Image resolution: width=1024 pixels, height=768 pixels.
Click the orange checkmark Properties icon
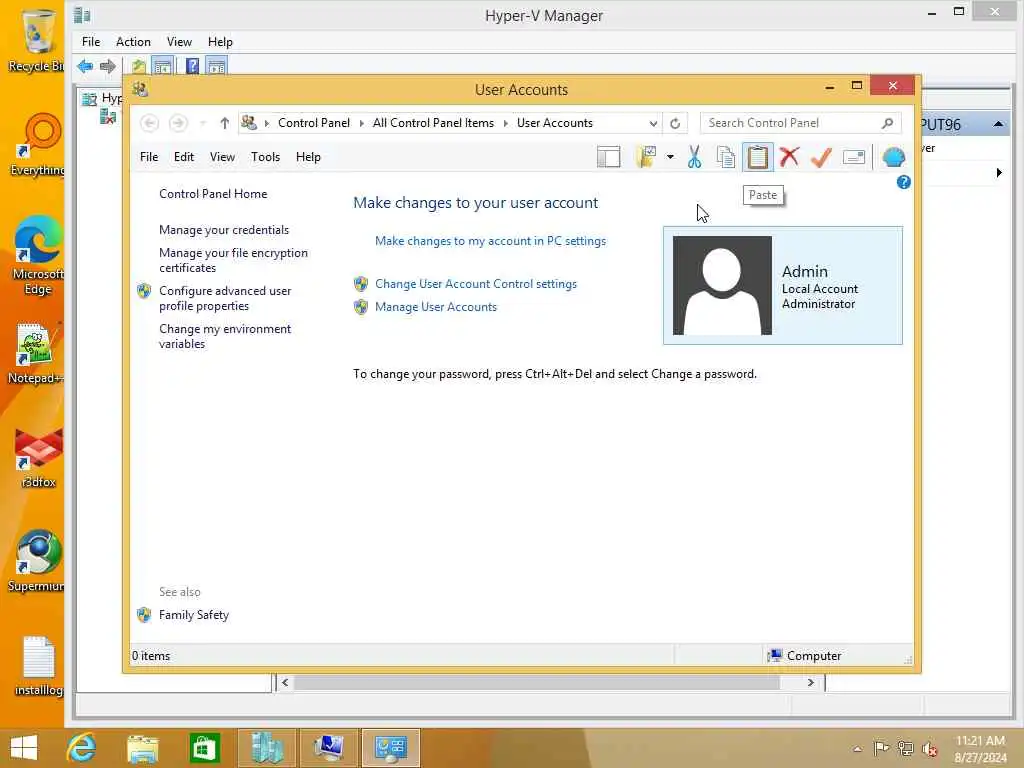[x=822, y=157]
